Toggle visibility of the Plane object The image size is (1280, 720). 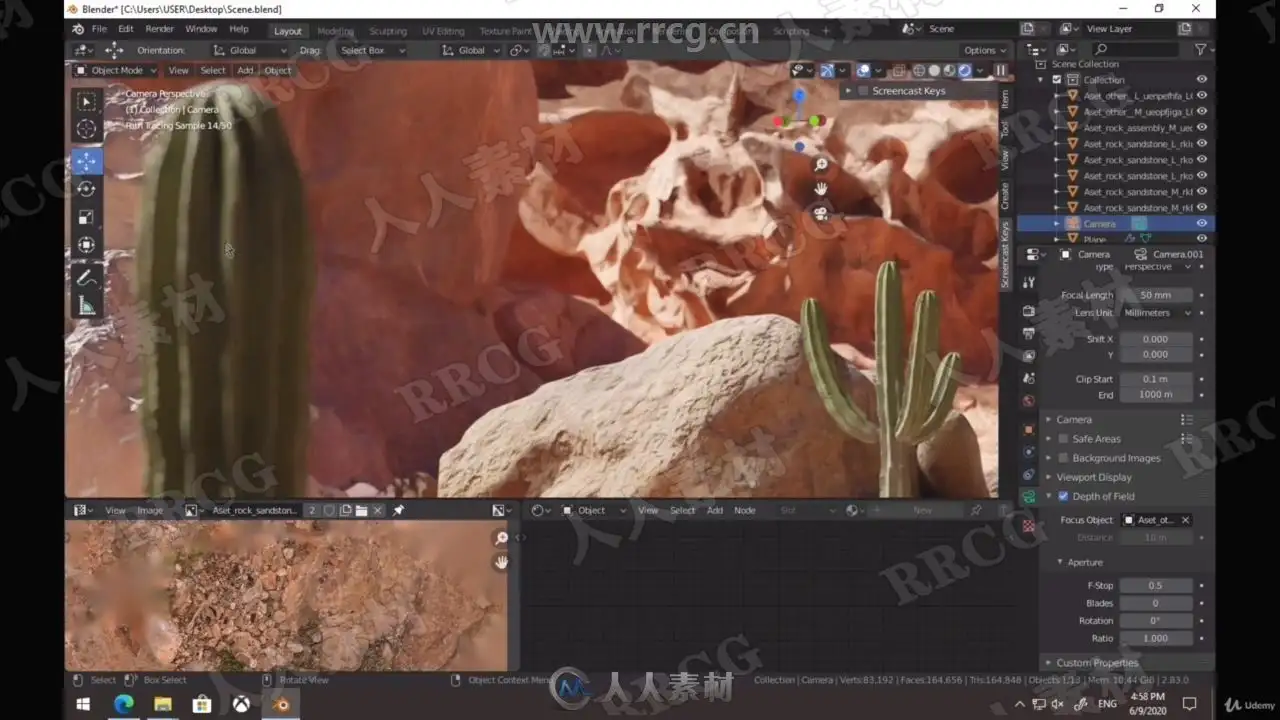coord(1201,239)
